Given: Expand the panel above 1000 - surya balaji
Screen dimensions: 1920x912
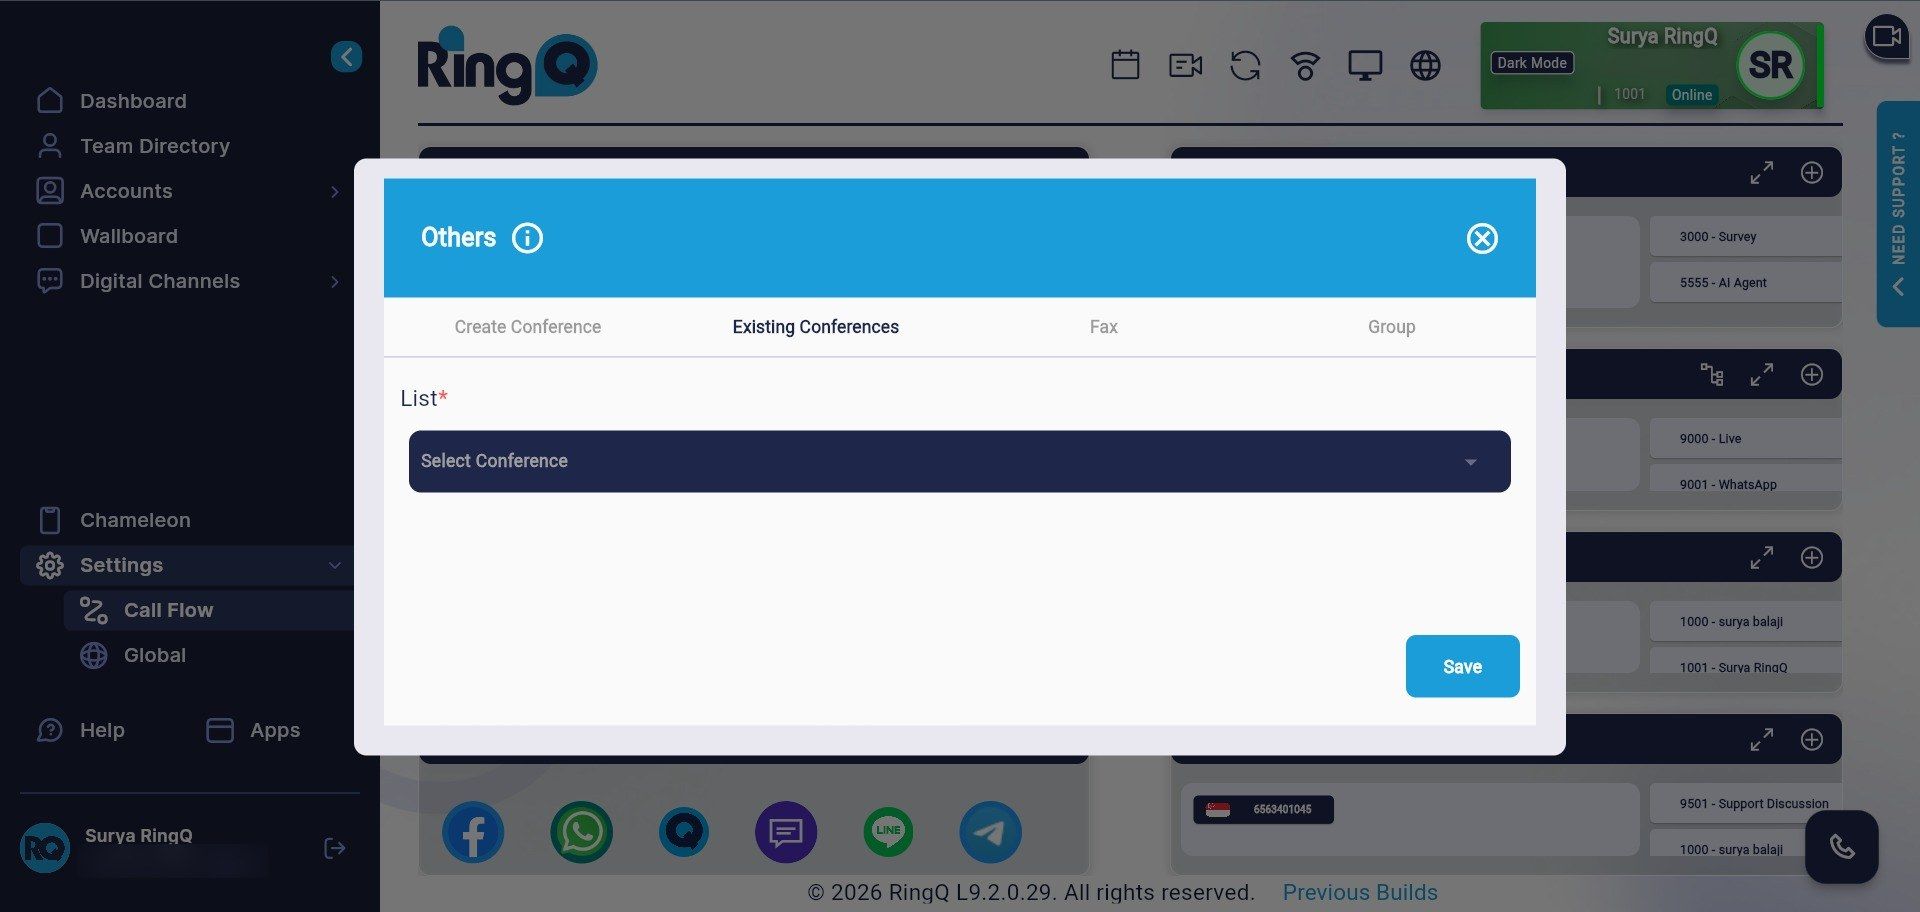Looking at the screenshot, I should click(x=1762, y=558).
